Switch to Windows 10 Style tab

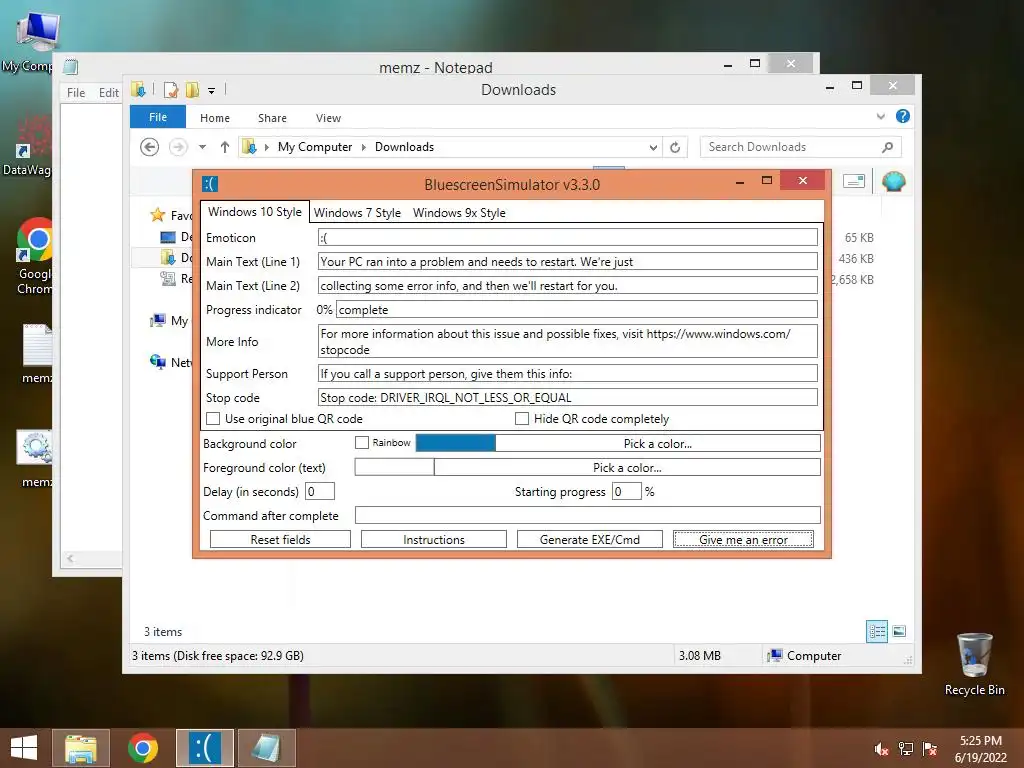click(255, 212)
